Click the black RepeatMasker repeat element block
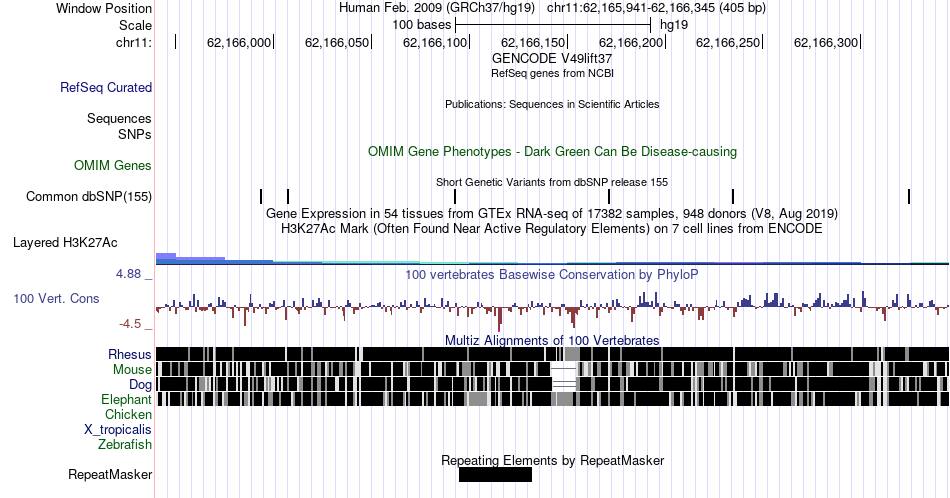Viewport: 950px width, 498px height. click(x=496, y=474)
